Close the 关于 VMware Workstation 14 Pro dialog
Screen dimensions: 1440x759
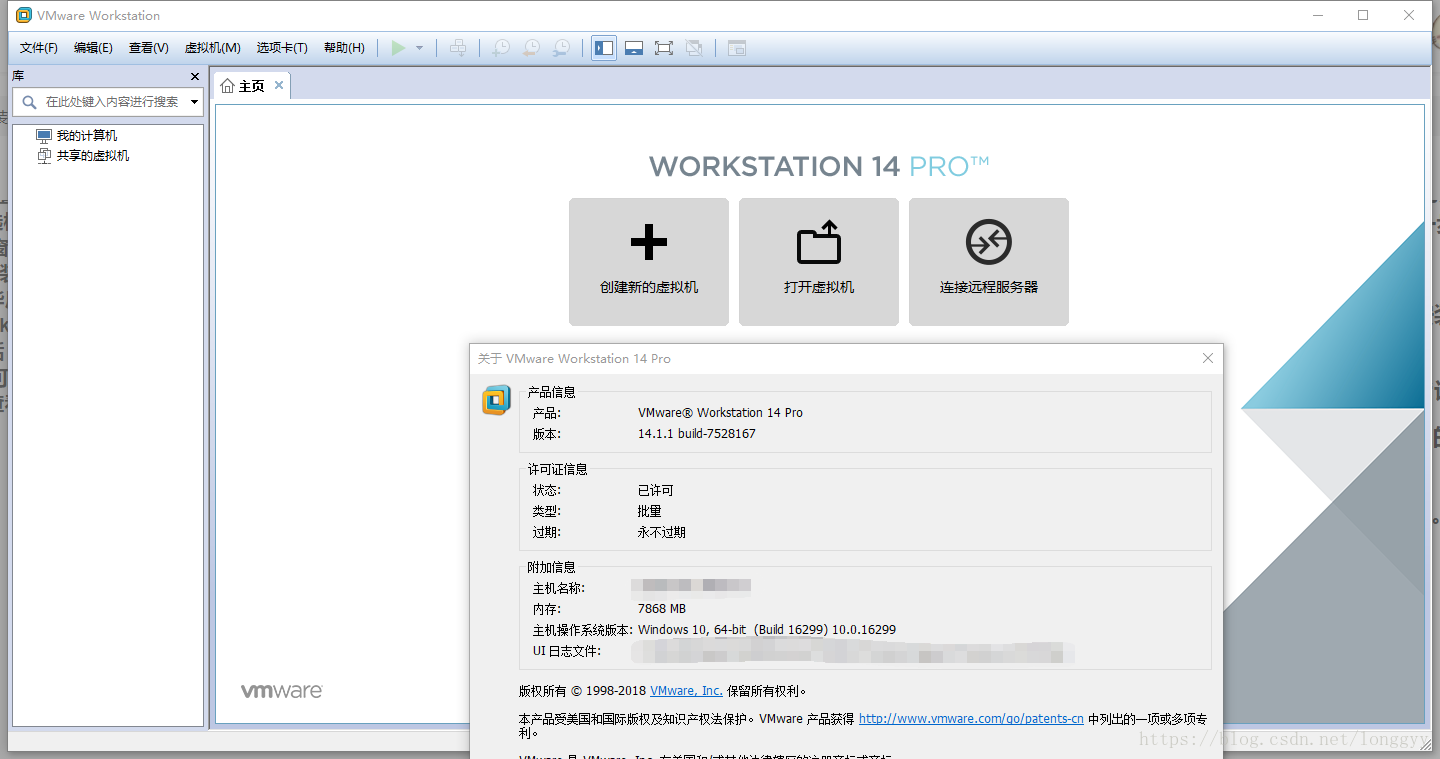(x=1208, y=358)
